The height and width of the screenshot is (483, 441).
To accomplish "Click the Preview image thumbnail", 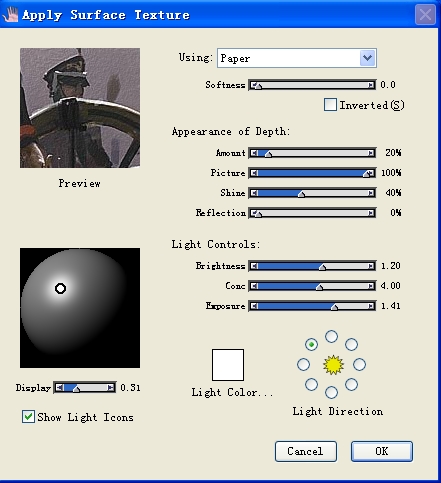I will tap(80, 108).
